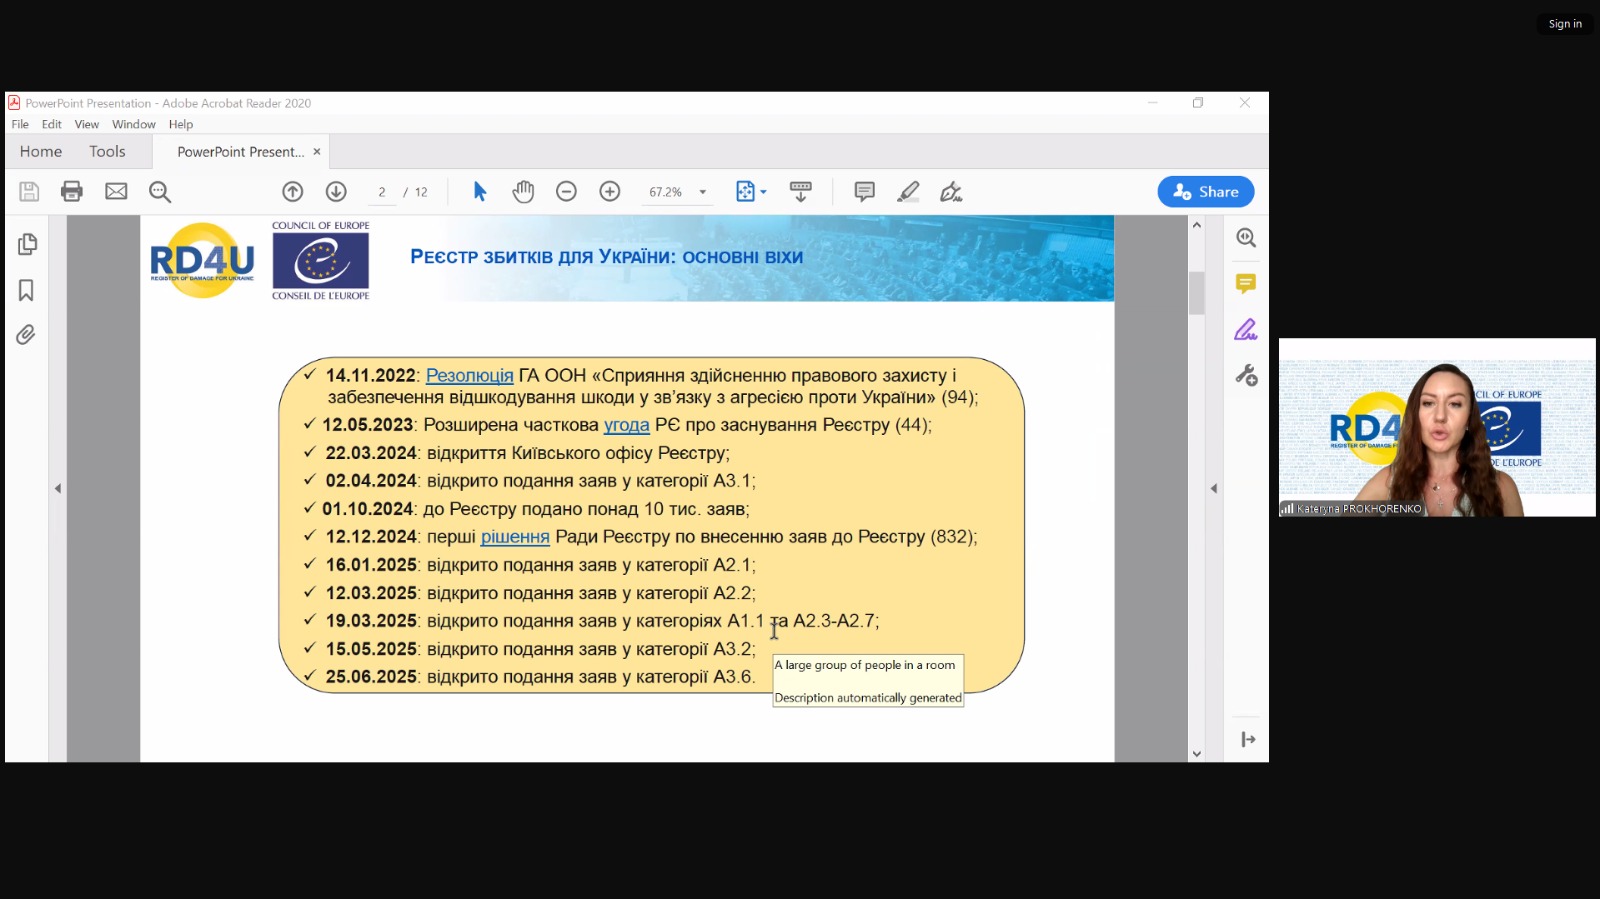Screen dimensions: 1600x899
Task: Collapse the left navigation pane arrow
Action: coord(58,489)
